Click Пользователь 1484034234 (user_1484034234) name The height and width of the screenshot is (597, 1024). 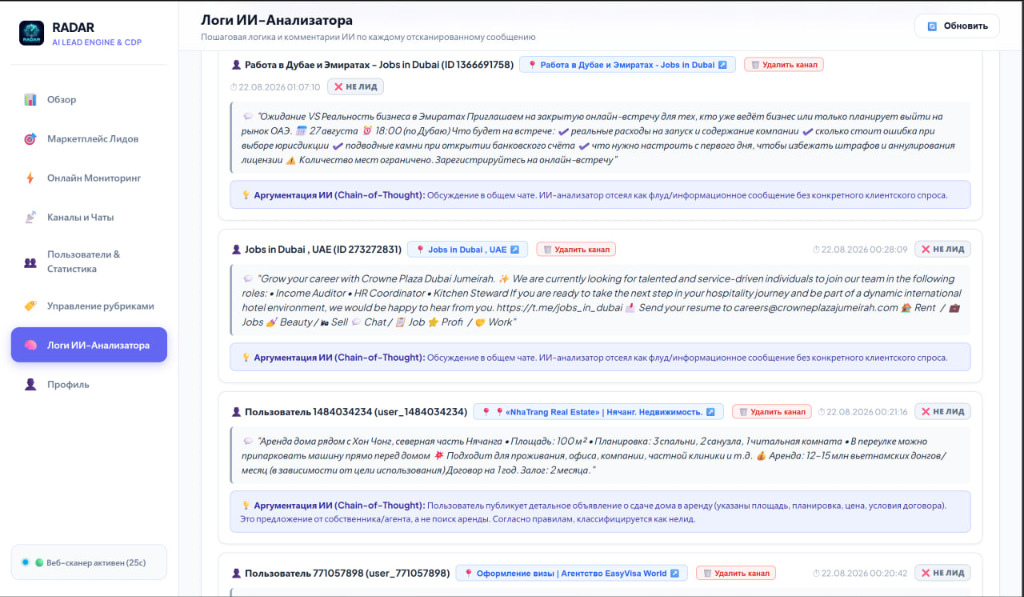[x=356, y=411]
